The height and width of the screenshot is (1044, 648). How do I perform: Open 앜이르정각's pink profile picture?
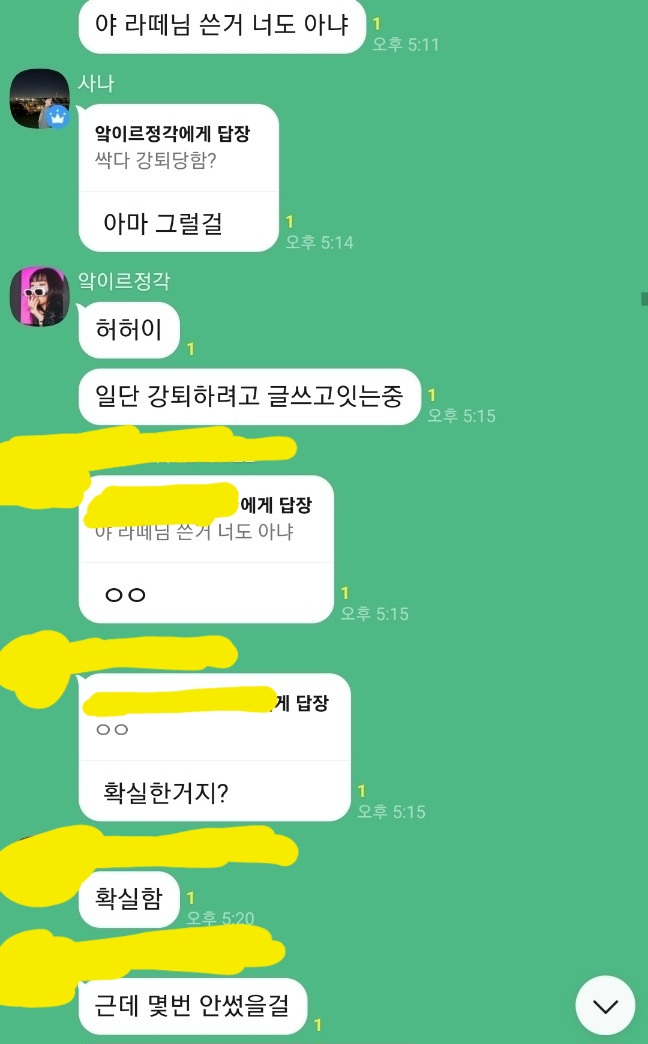[39, 297]
